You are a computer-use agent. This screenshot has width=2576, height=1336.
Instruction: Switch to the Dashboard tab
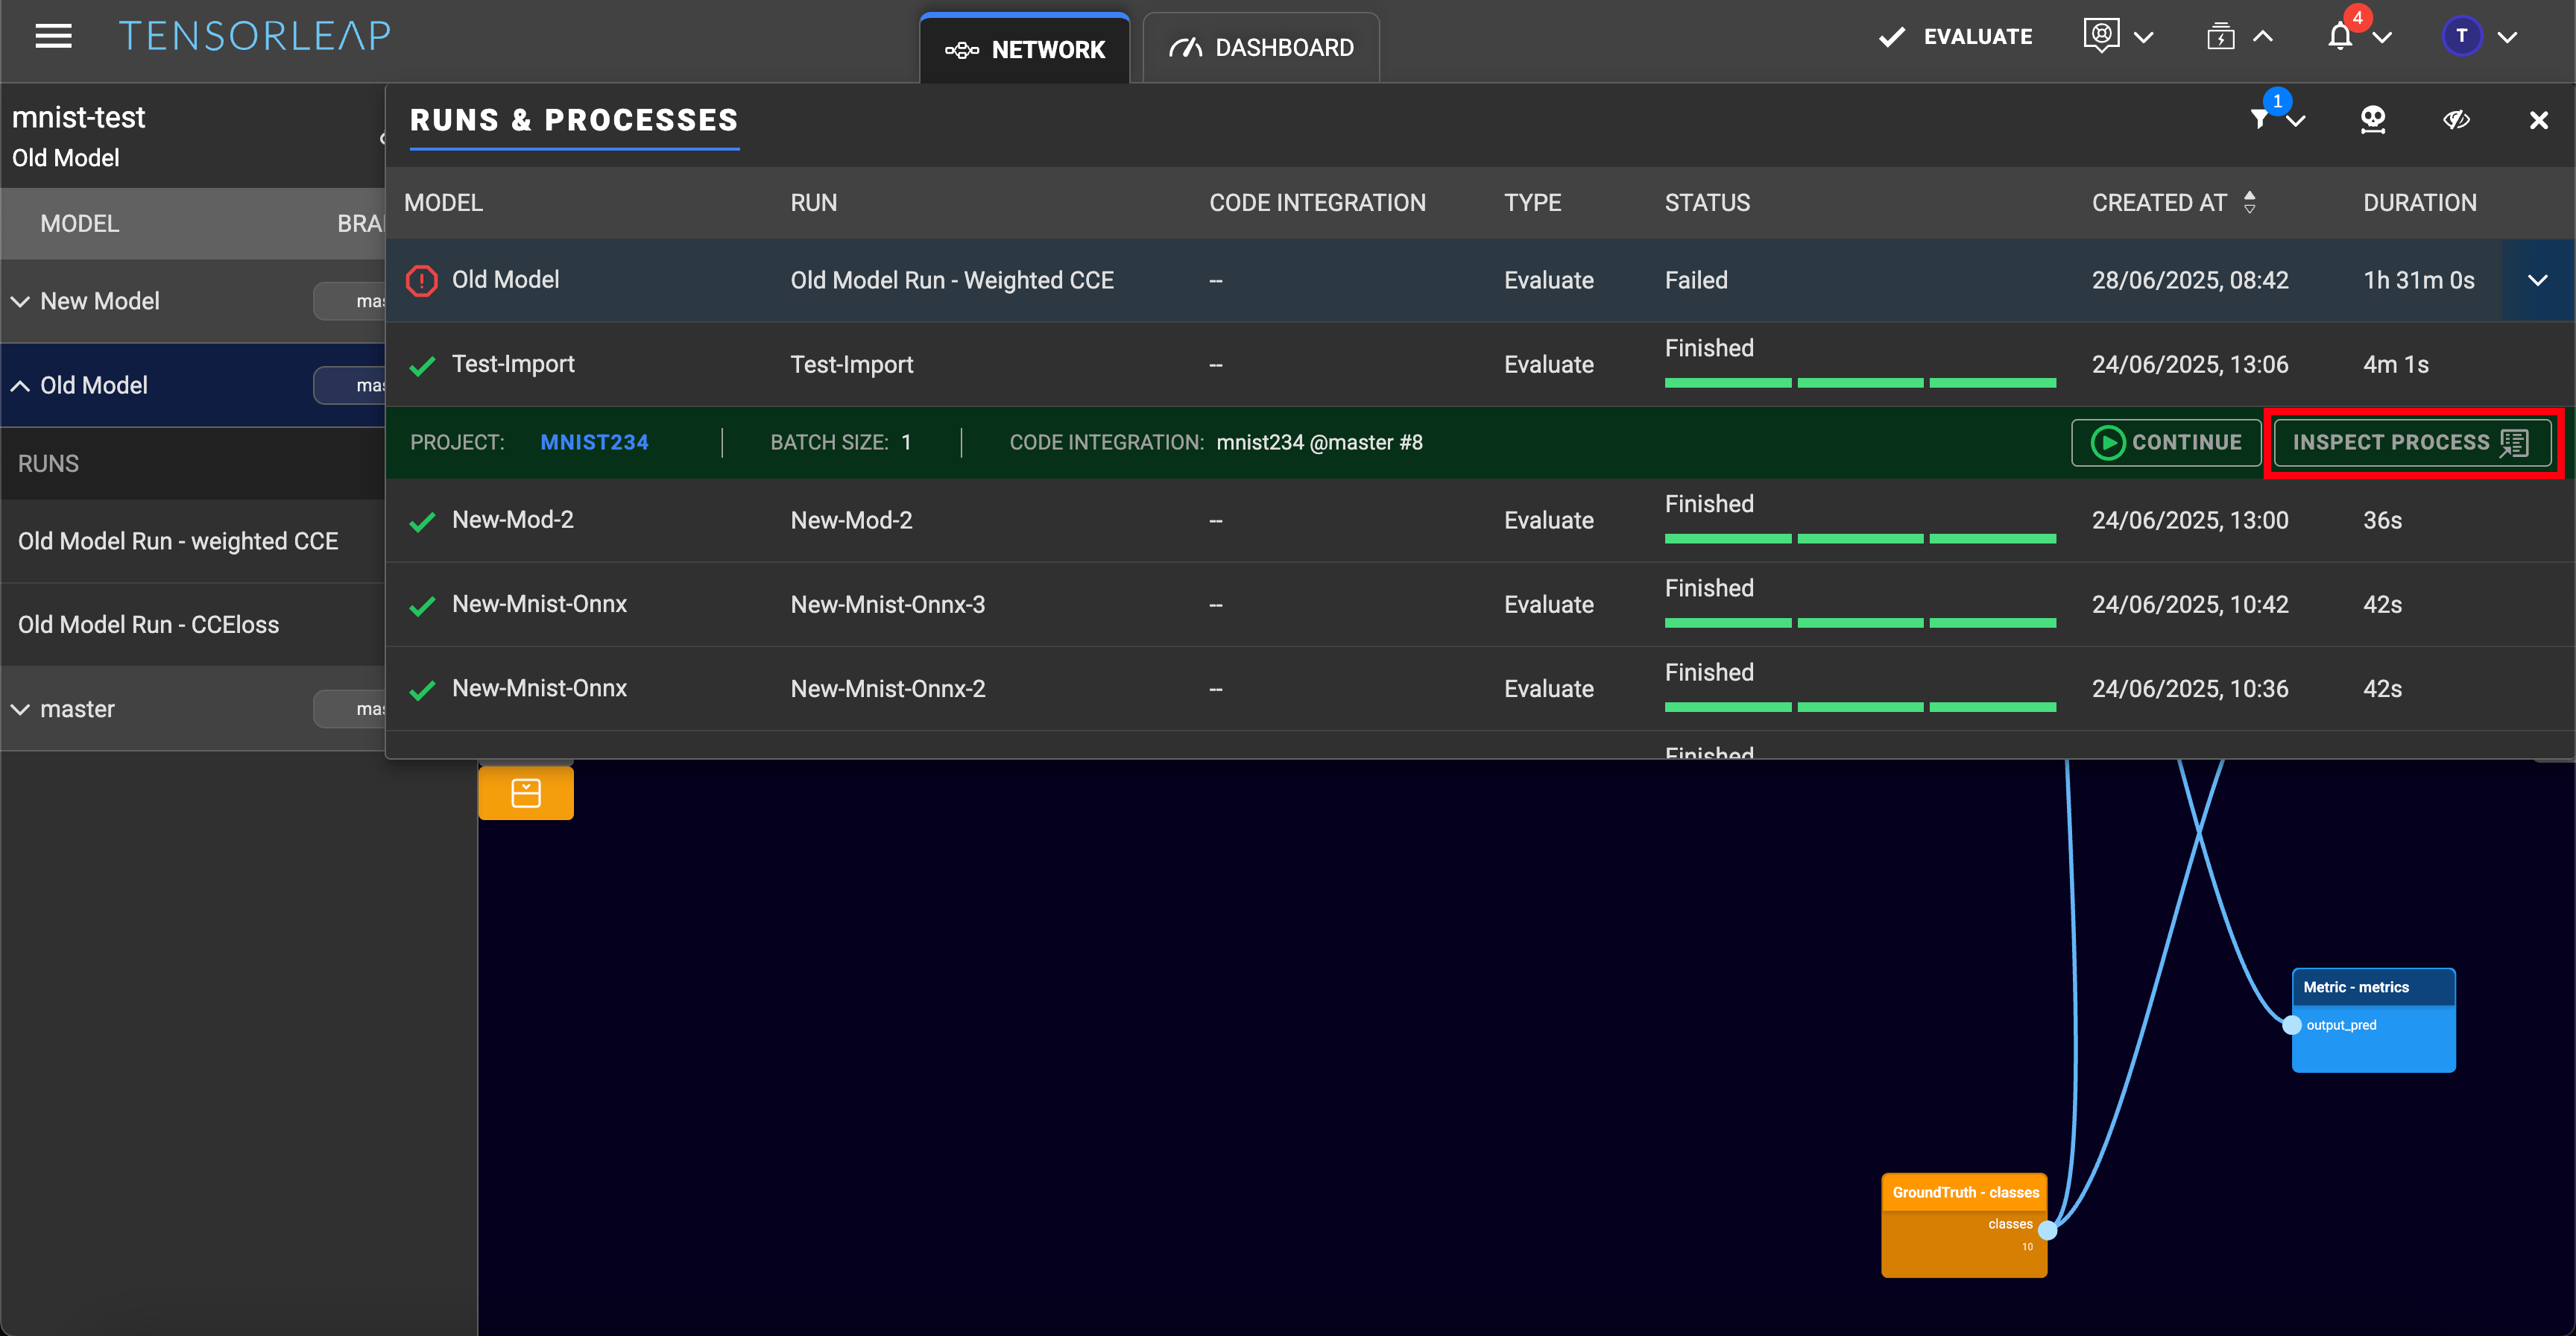[1261, 48]
